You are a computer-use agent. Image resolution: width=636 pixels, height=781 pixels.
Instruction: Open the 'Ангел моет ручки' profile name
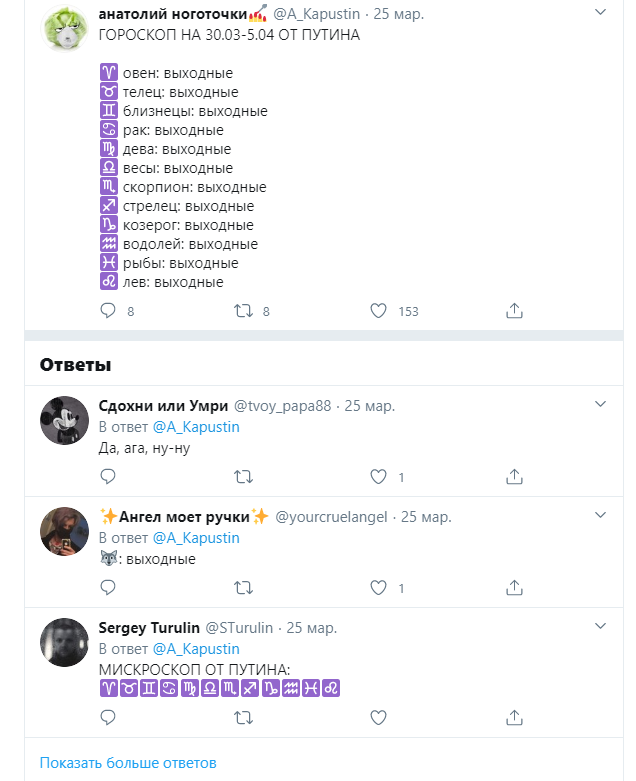pos(184,517)
